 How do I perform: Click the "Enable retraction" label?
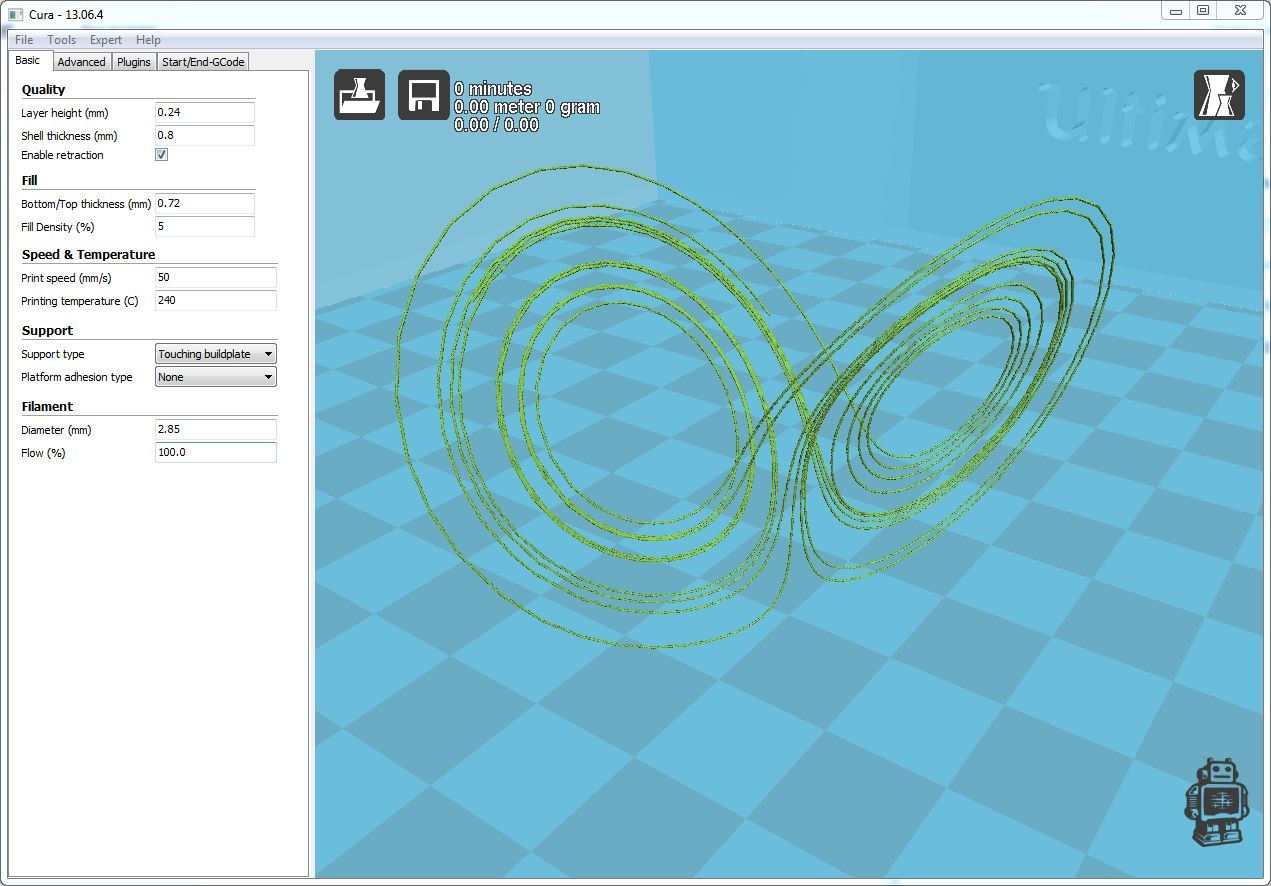click(62, 155)
